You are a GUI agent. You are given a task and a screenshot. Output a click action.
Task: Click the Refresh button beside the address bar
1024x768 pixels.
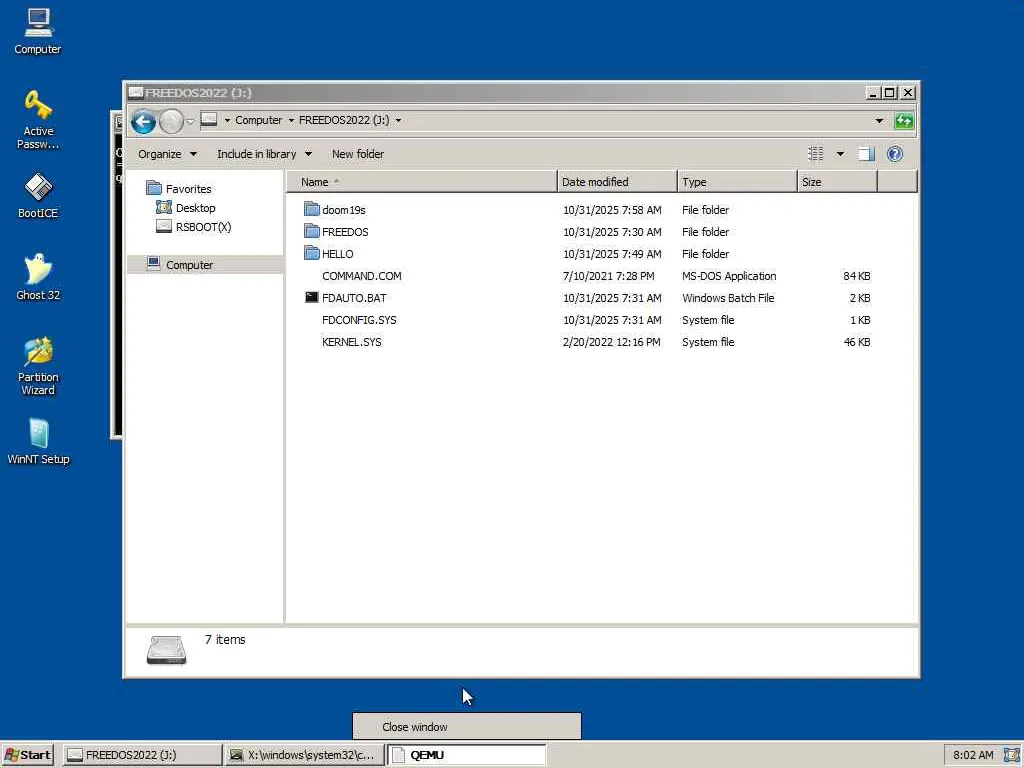(x=904, y=121)
